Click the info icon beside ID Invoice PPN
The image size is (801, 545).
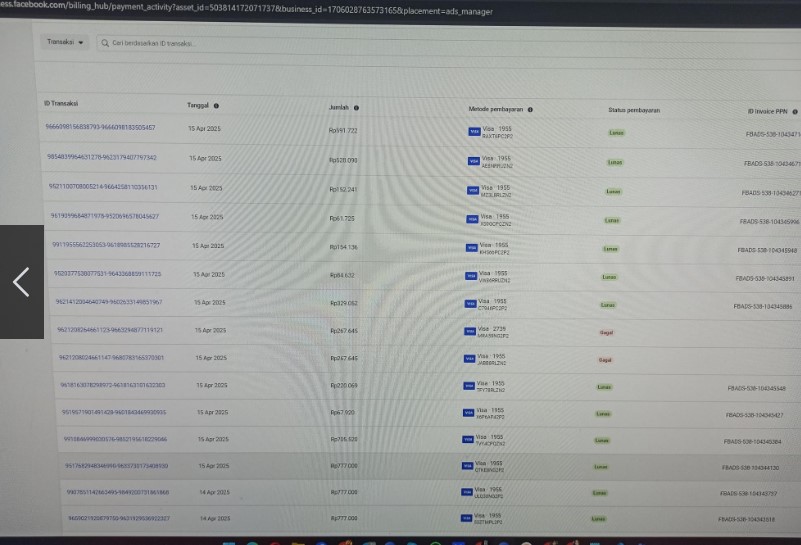pyautogui.click(x=794, y=111)
